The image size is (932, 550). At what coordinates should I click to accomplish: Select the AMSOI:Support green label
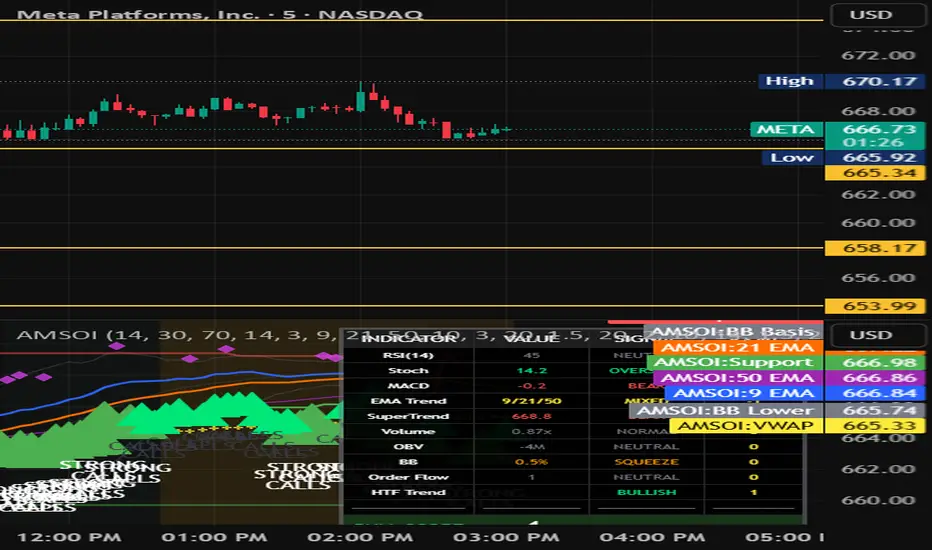[x=735, y=362]
